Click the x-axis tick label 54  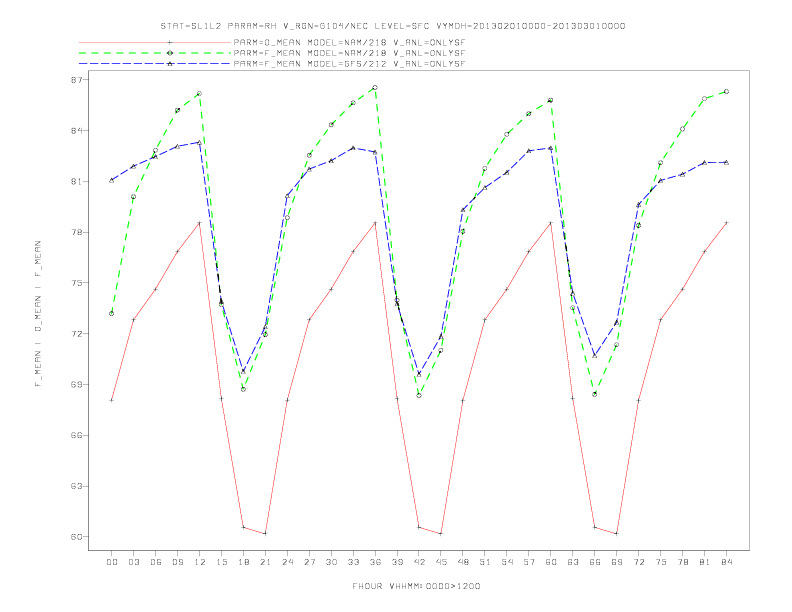[507, 562]
